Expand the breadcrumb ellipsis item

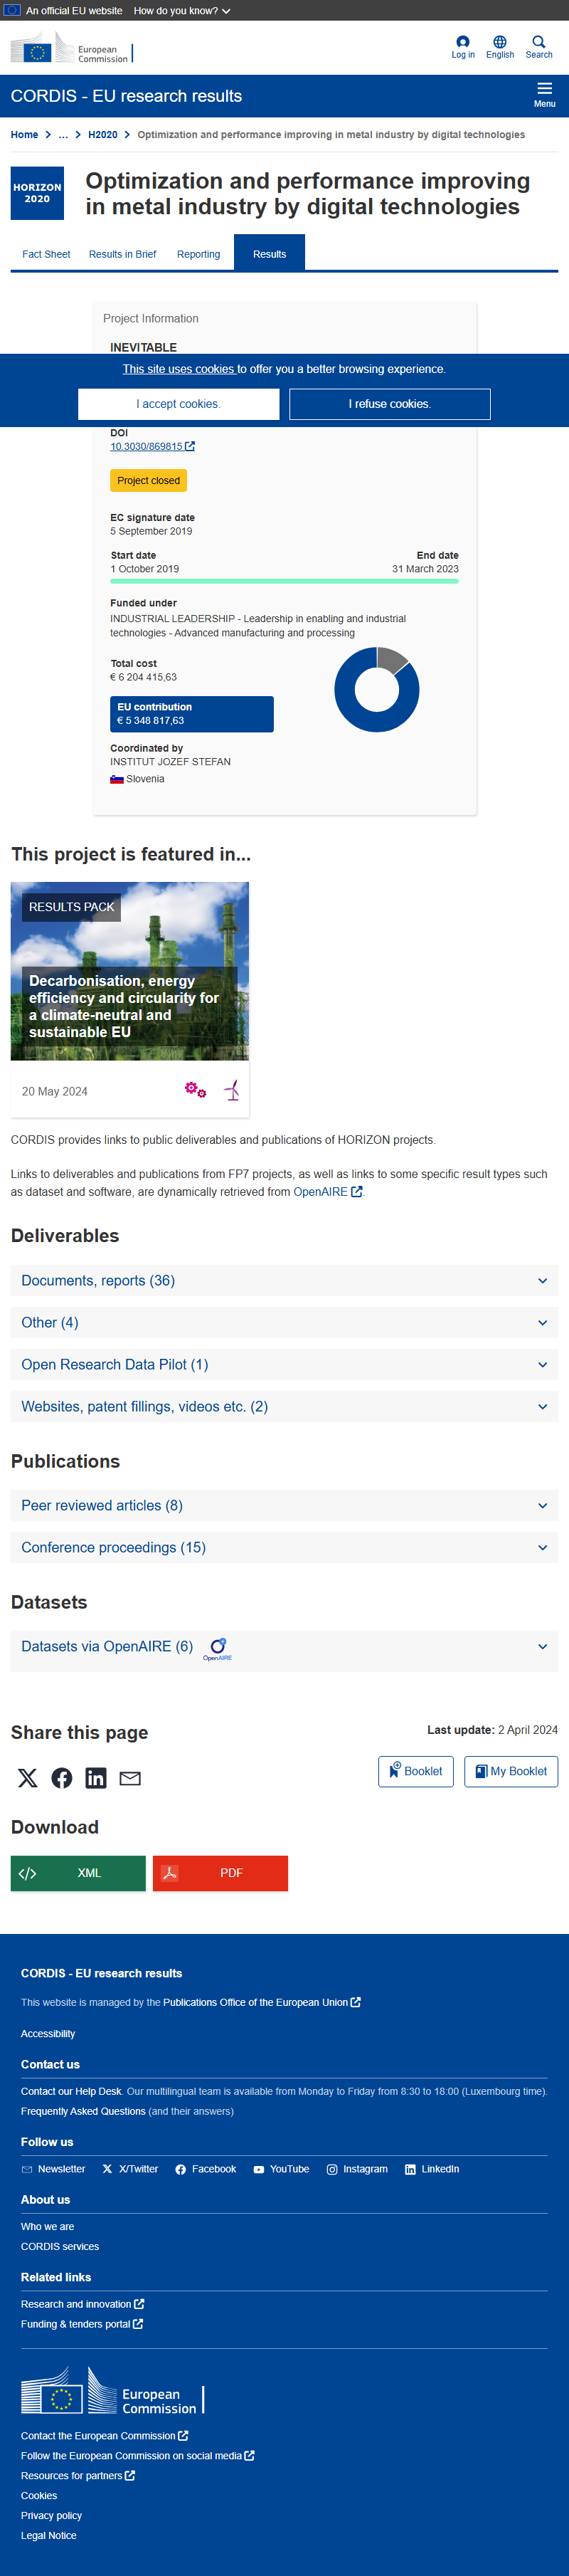(63, 135)
